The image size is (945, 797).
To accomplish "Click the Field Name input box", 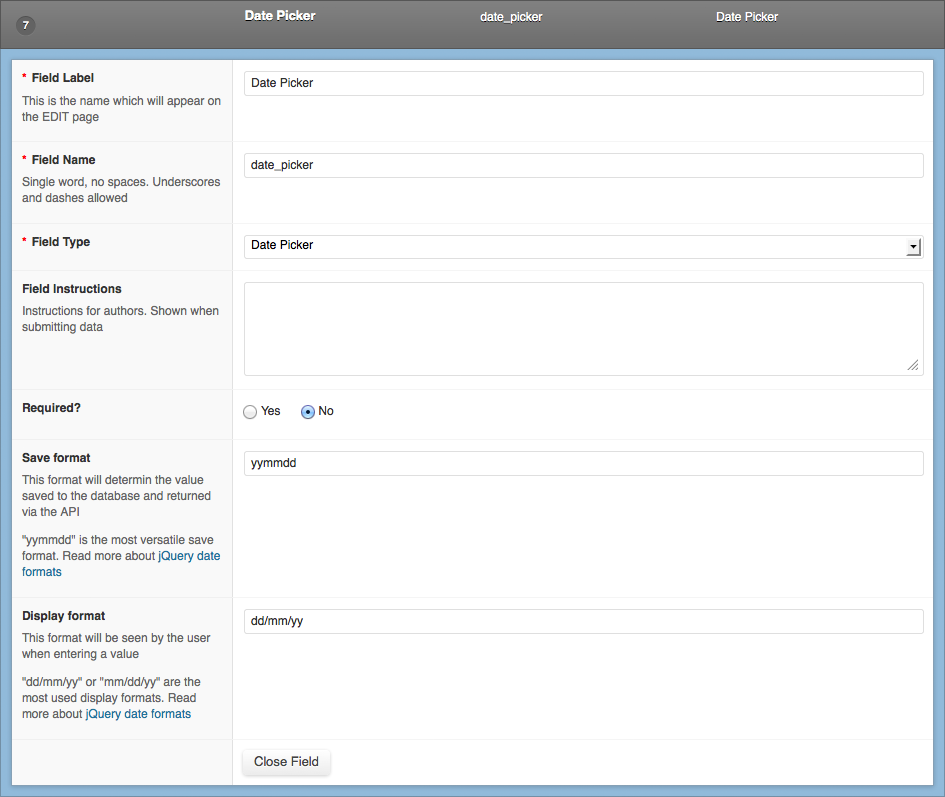I will coord(583,165).
